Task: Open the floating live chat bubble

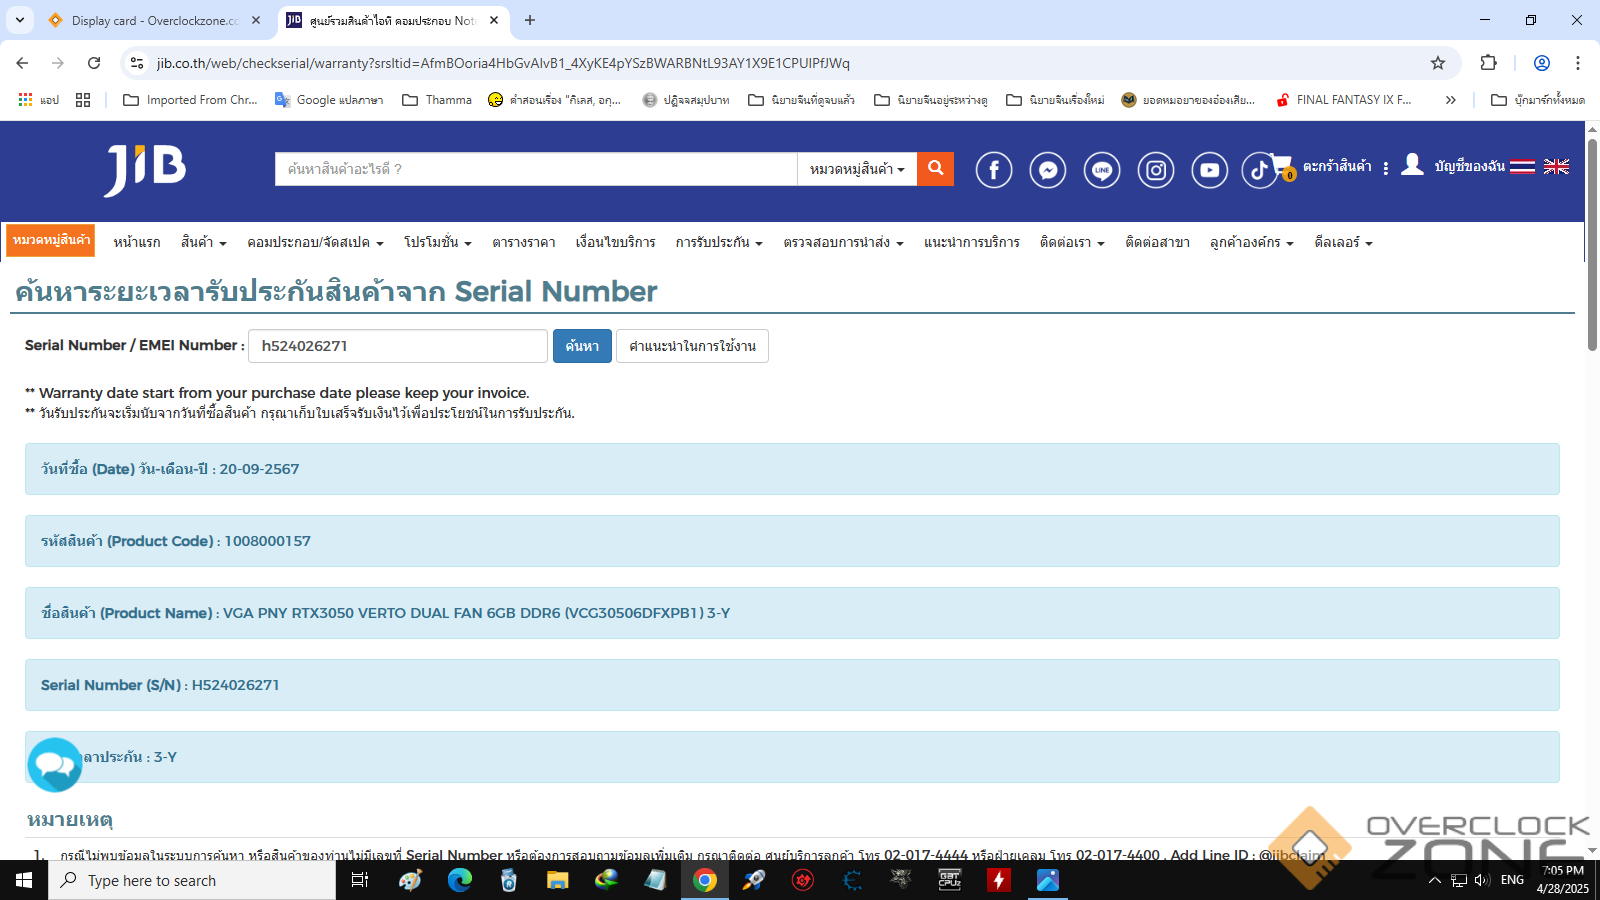Action: 54,766
